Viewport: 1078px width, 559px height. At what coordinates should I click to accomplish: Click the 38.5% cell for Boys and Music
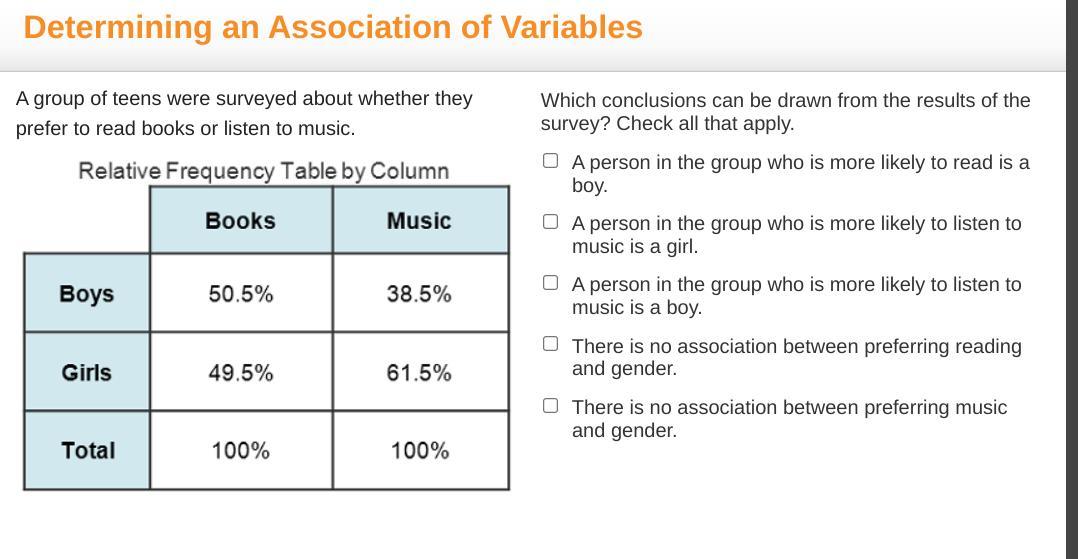pyautogui.click(x=419, y=293)
